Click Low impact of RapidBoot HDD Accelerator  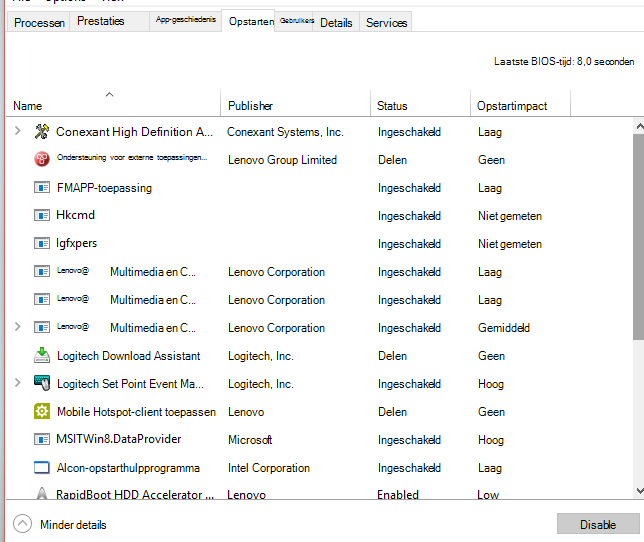(488, 494)
